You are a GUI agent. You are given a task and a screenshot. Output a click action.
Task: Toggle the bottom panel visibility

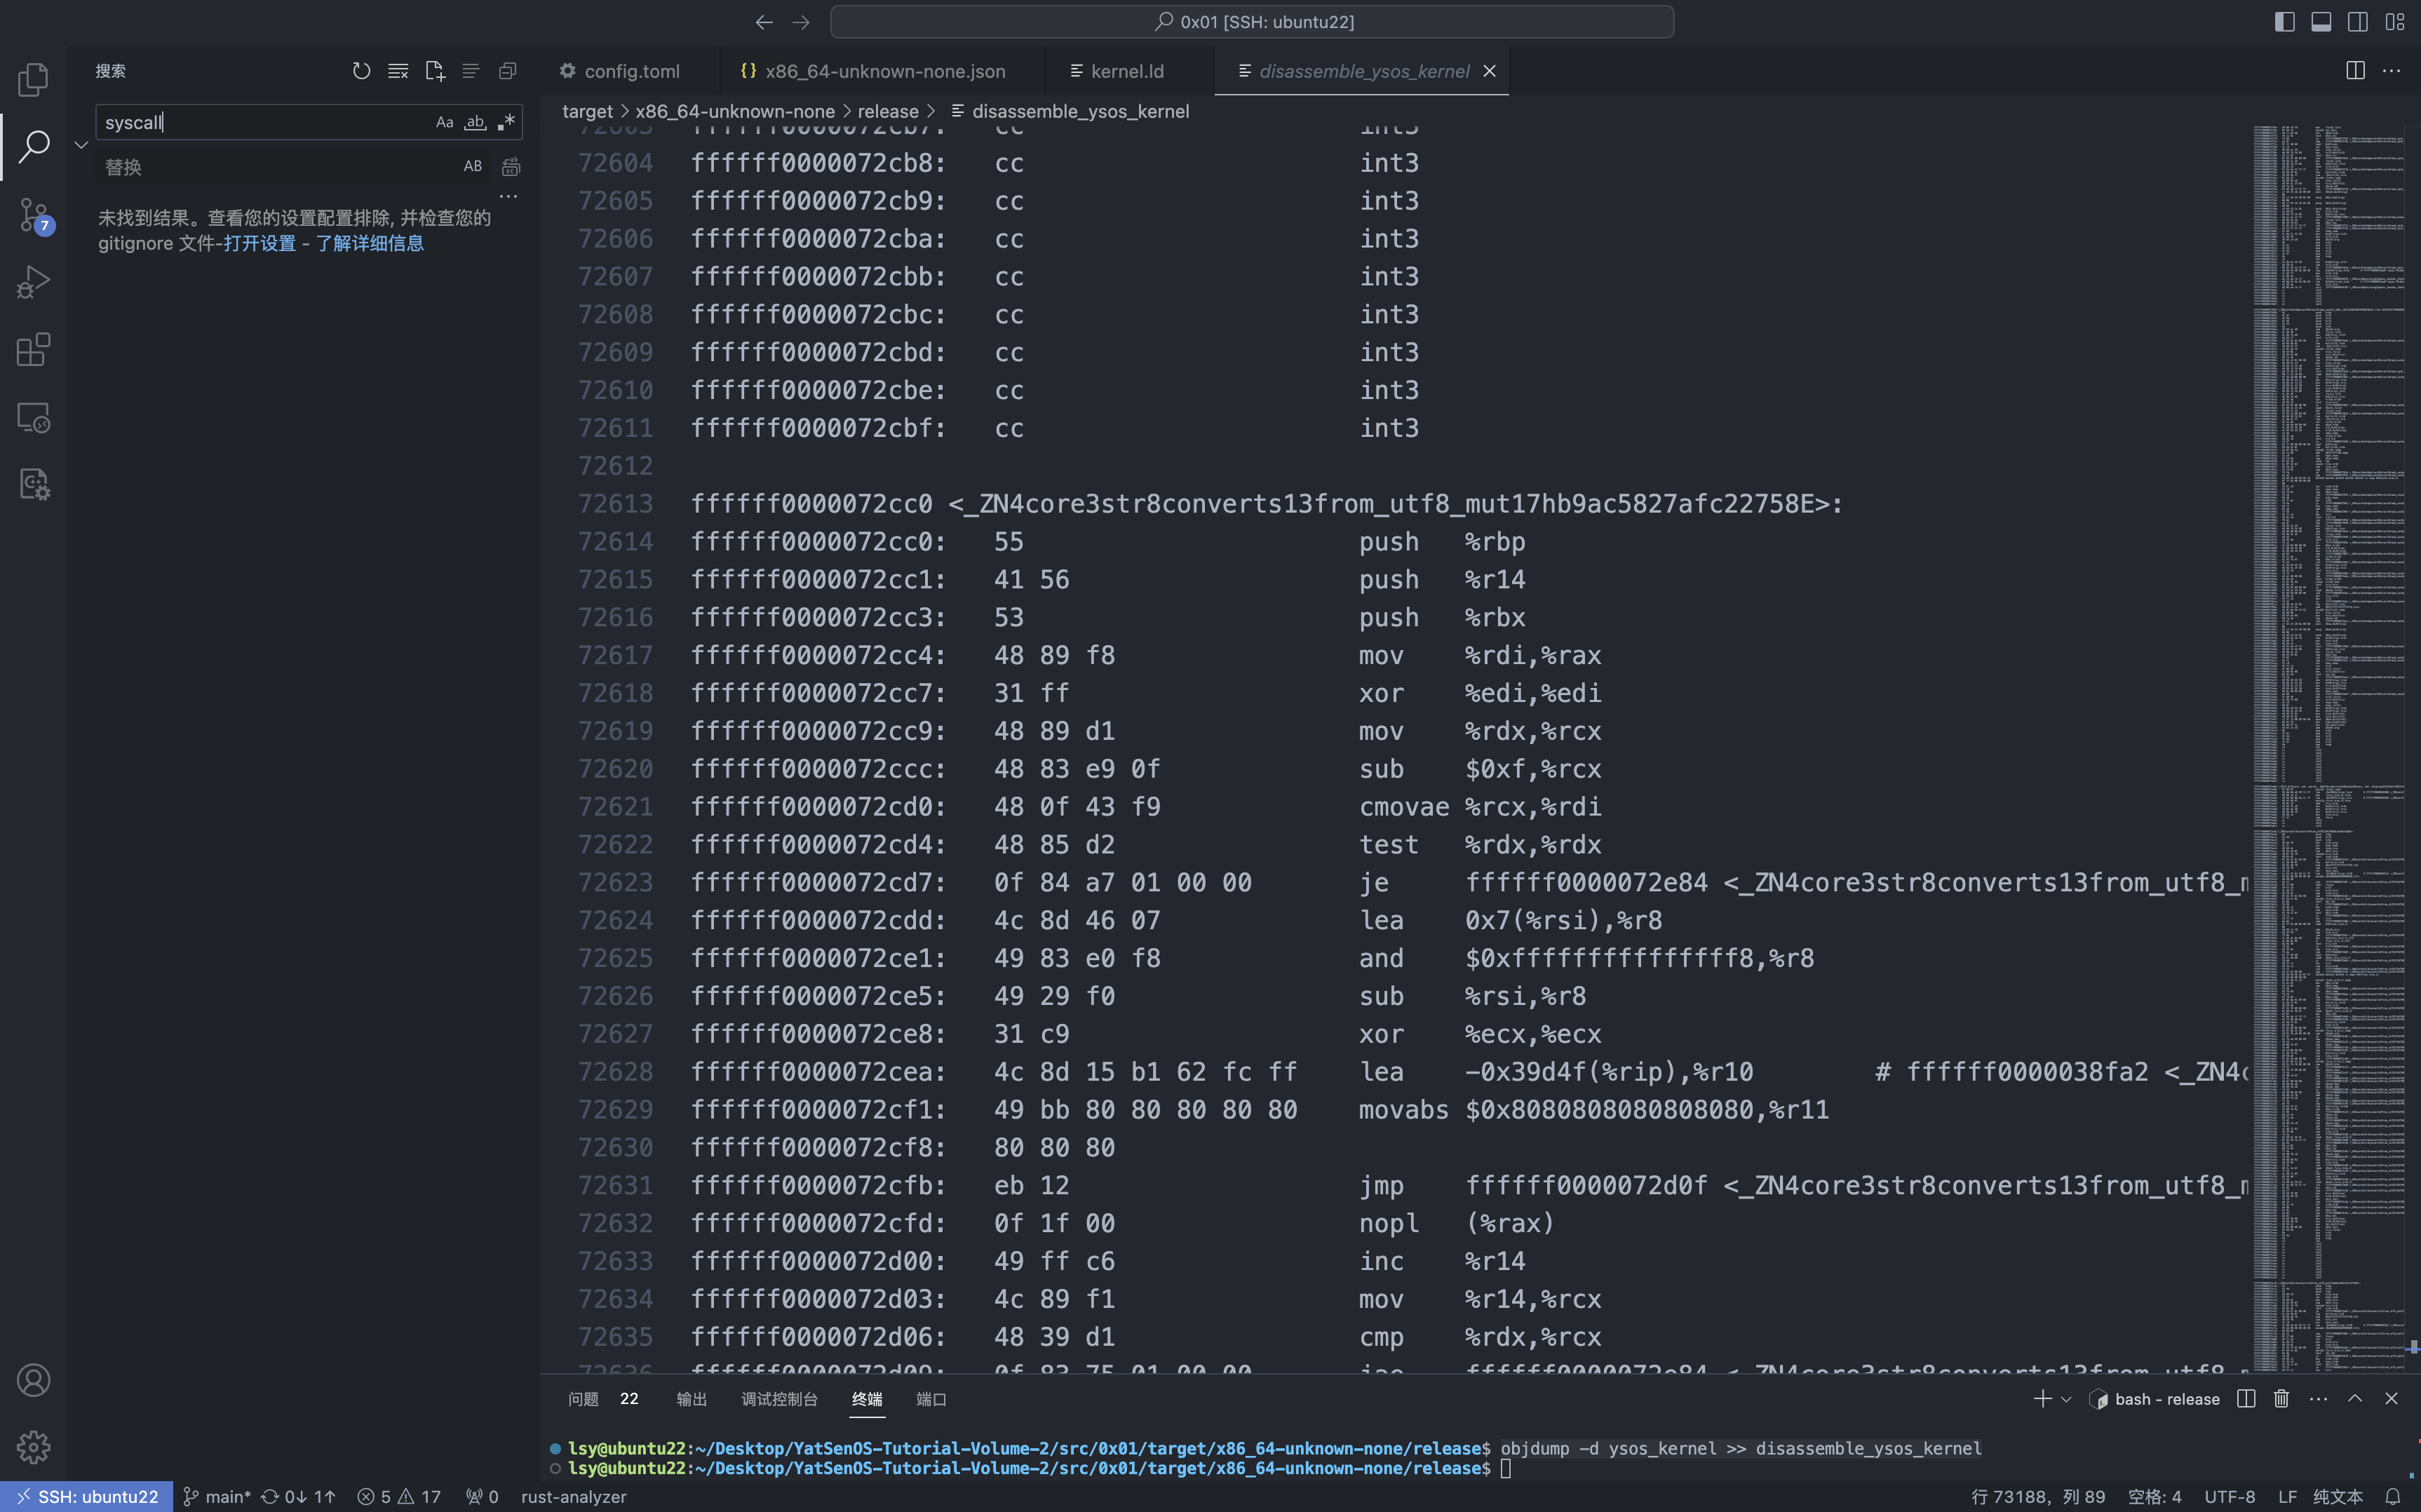[2321, 22]
